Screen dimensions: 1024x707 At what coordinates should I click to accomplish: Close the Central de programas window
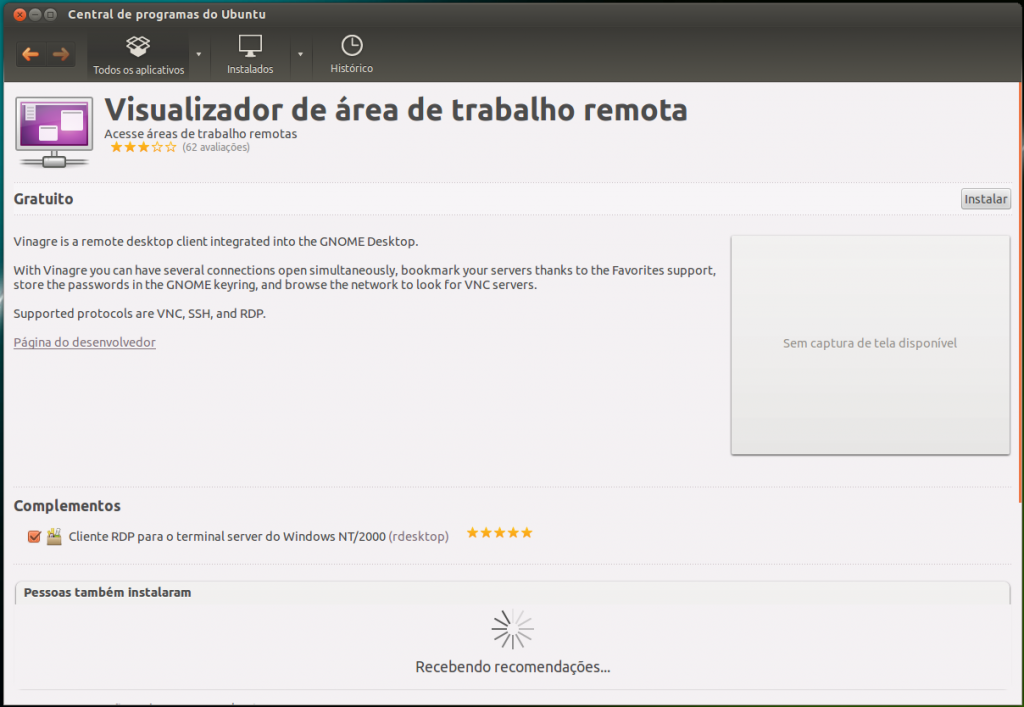20,14
